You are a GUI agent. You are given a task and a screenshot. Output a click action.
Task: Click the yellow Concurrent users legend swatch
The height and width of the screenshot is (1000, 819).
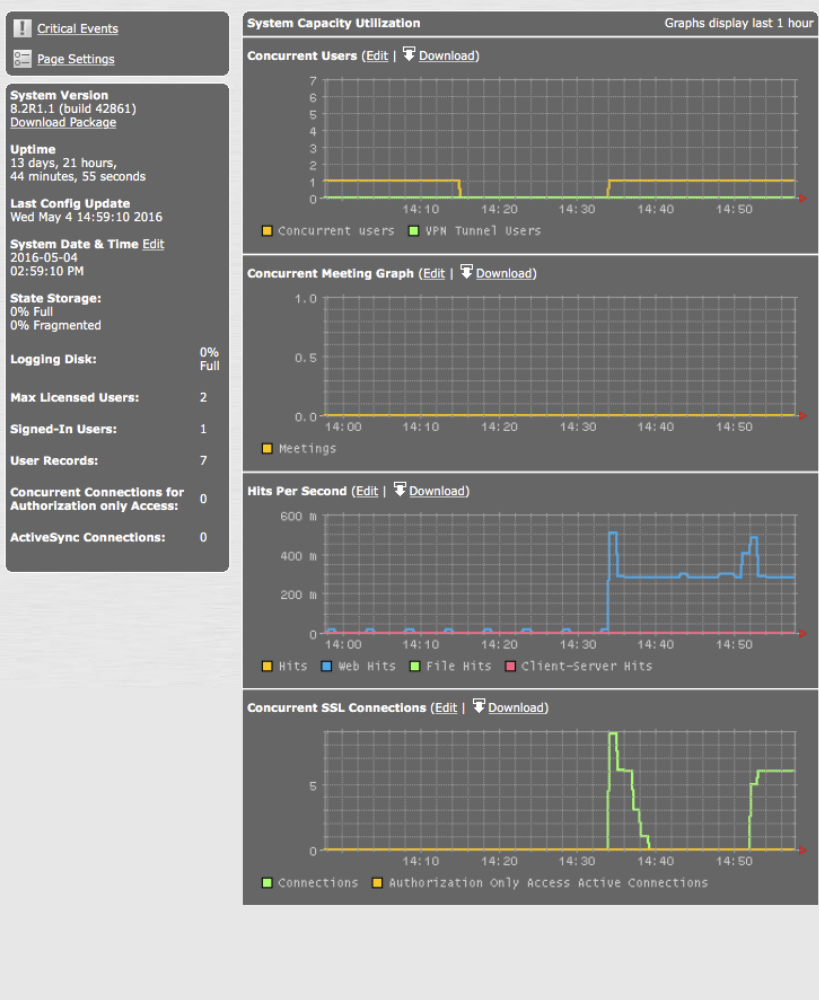point(267,231)
